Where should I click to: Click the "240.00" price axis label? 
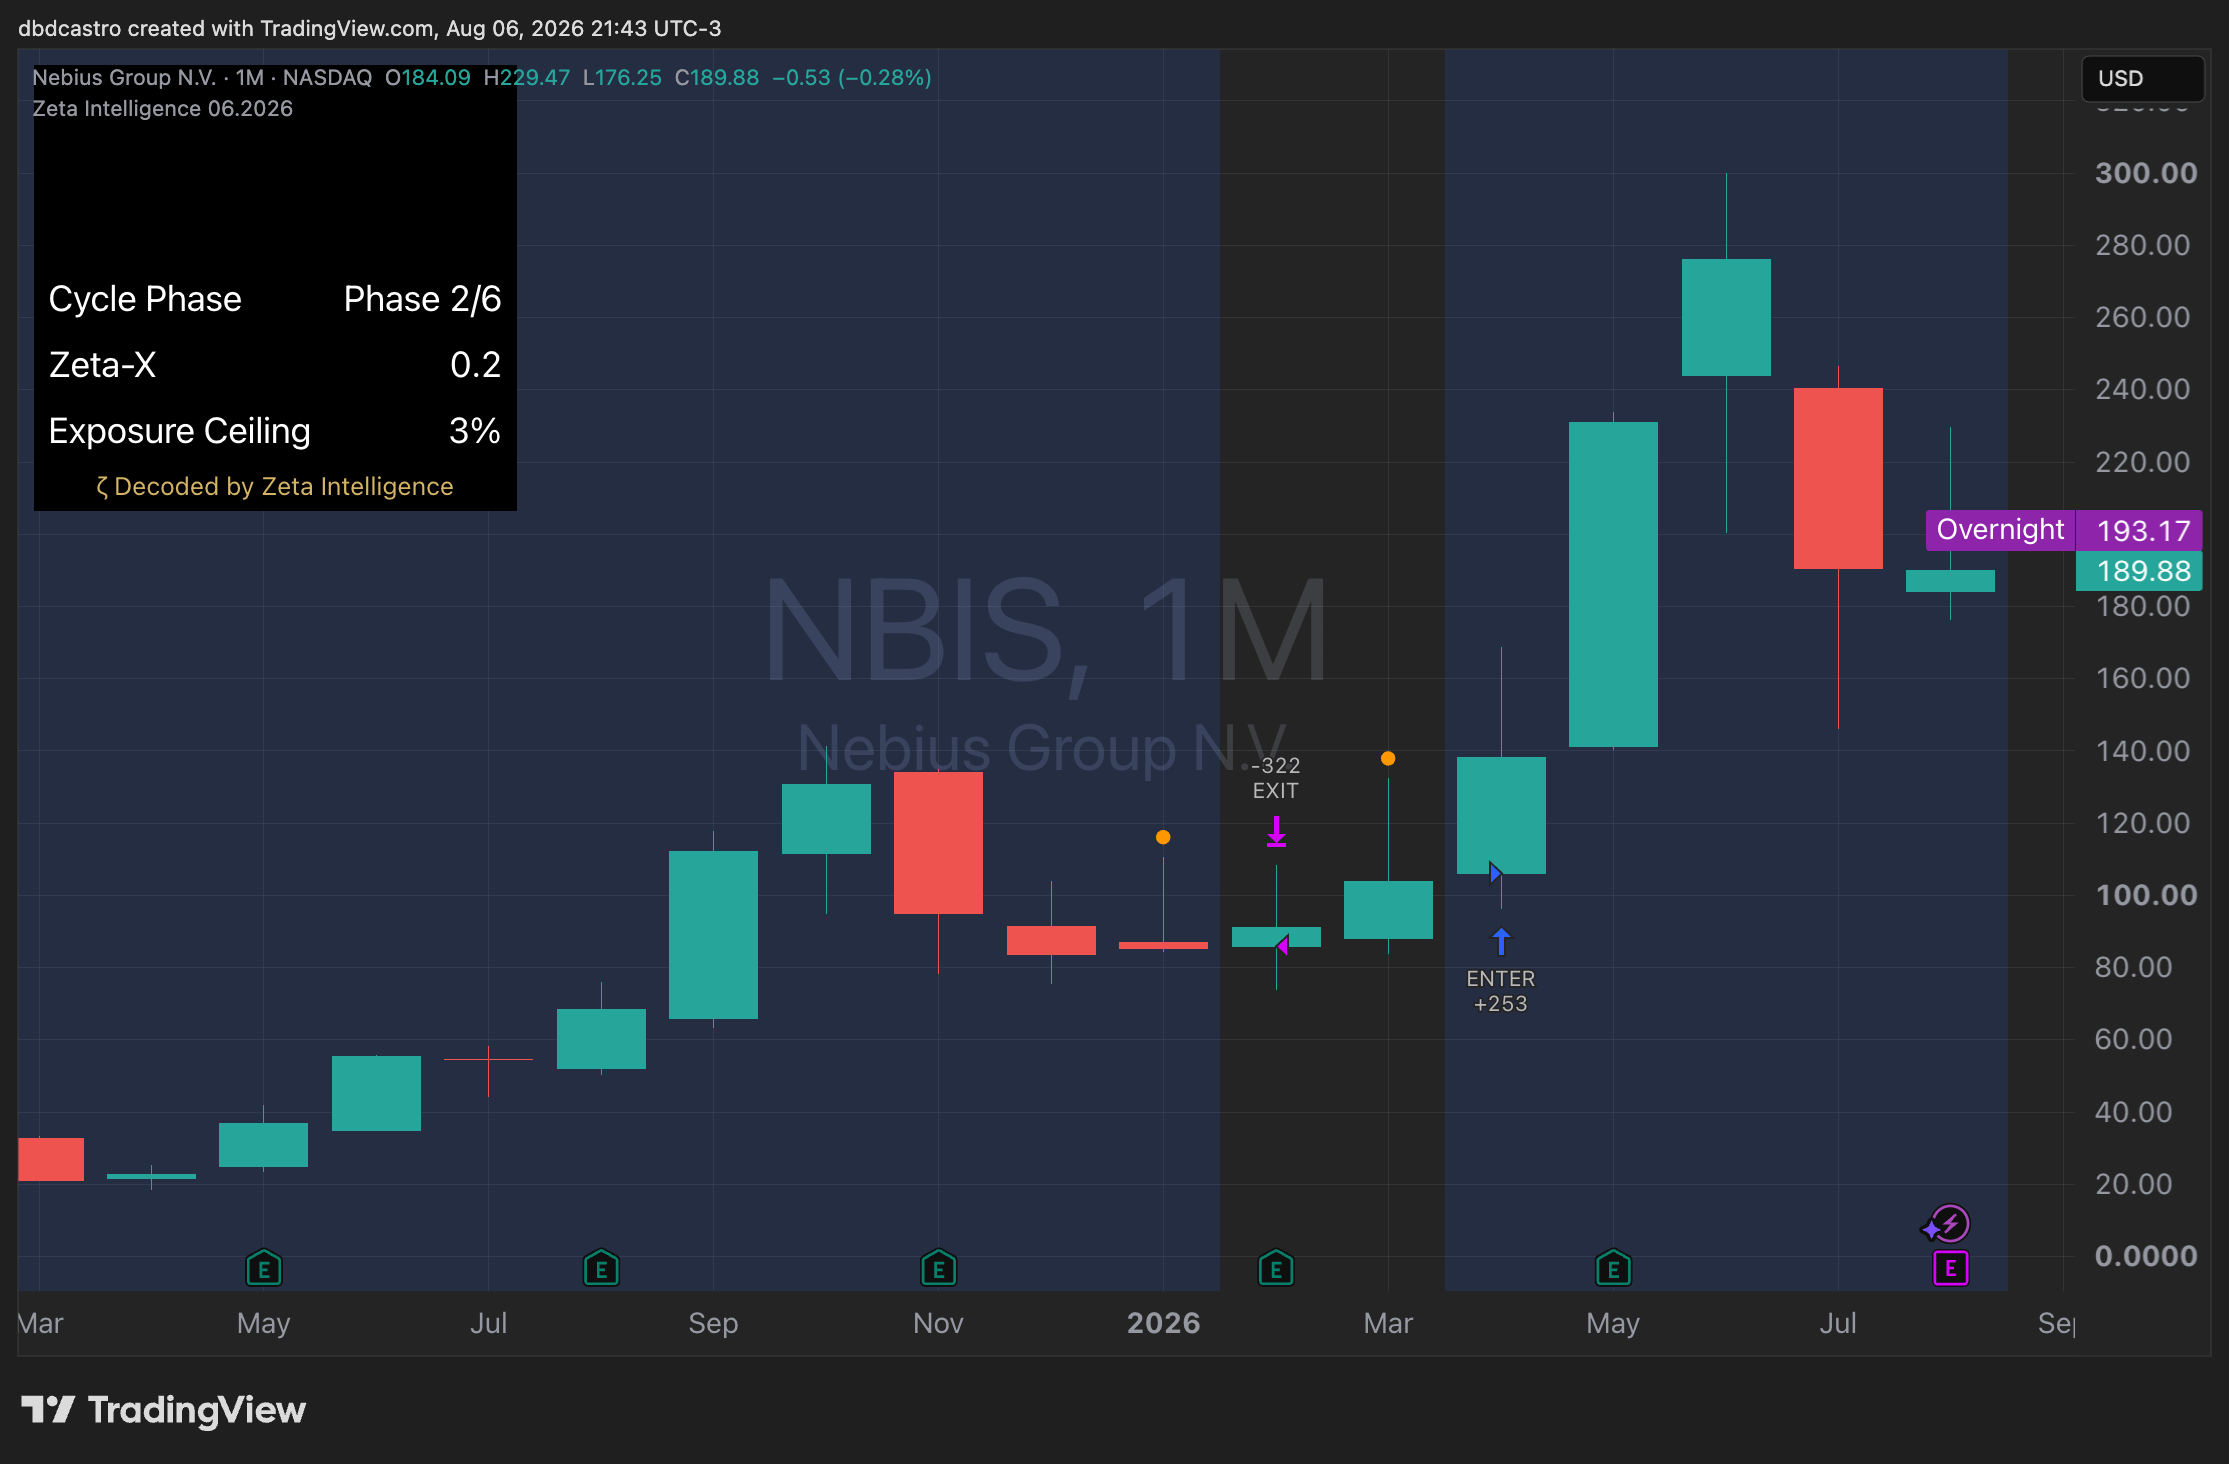click(2142, 389)
